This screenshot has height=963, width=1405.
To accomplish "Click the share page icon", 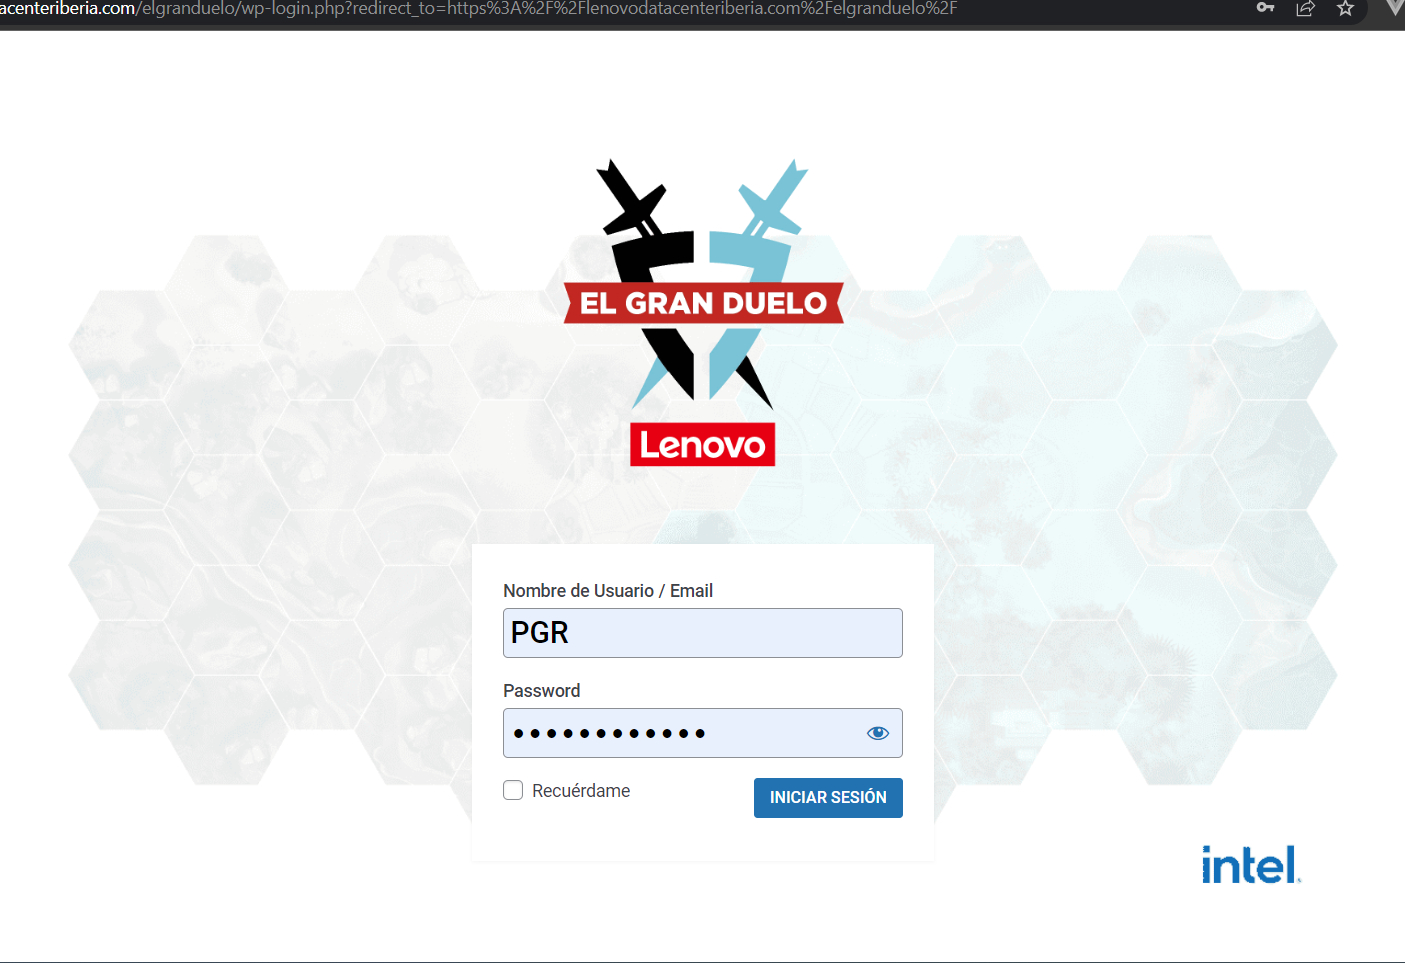I will (1305, 8).
